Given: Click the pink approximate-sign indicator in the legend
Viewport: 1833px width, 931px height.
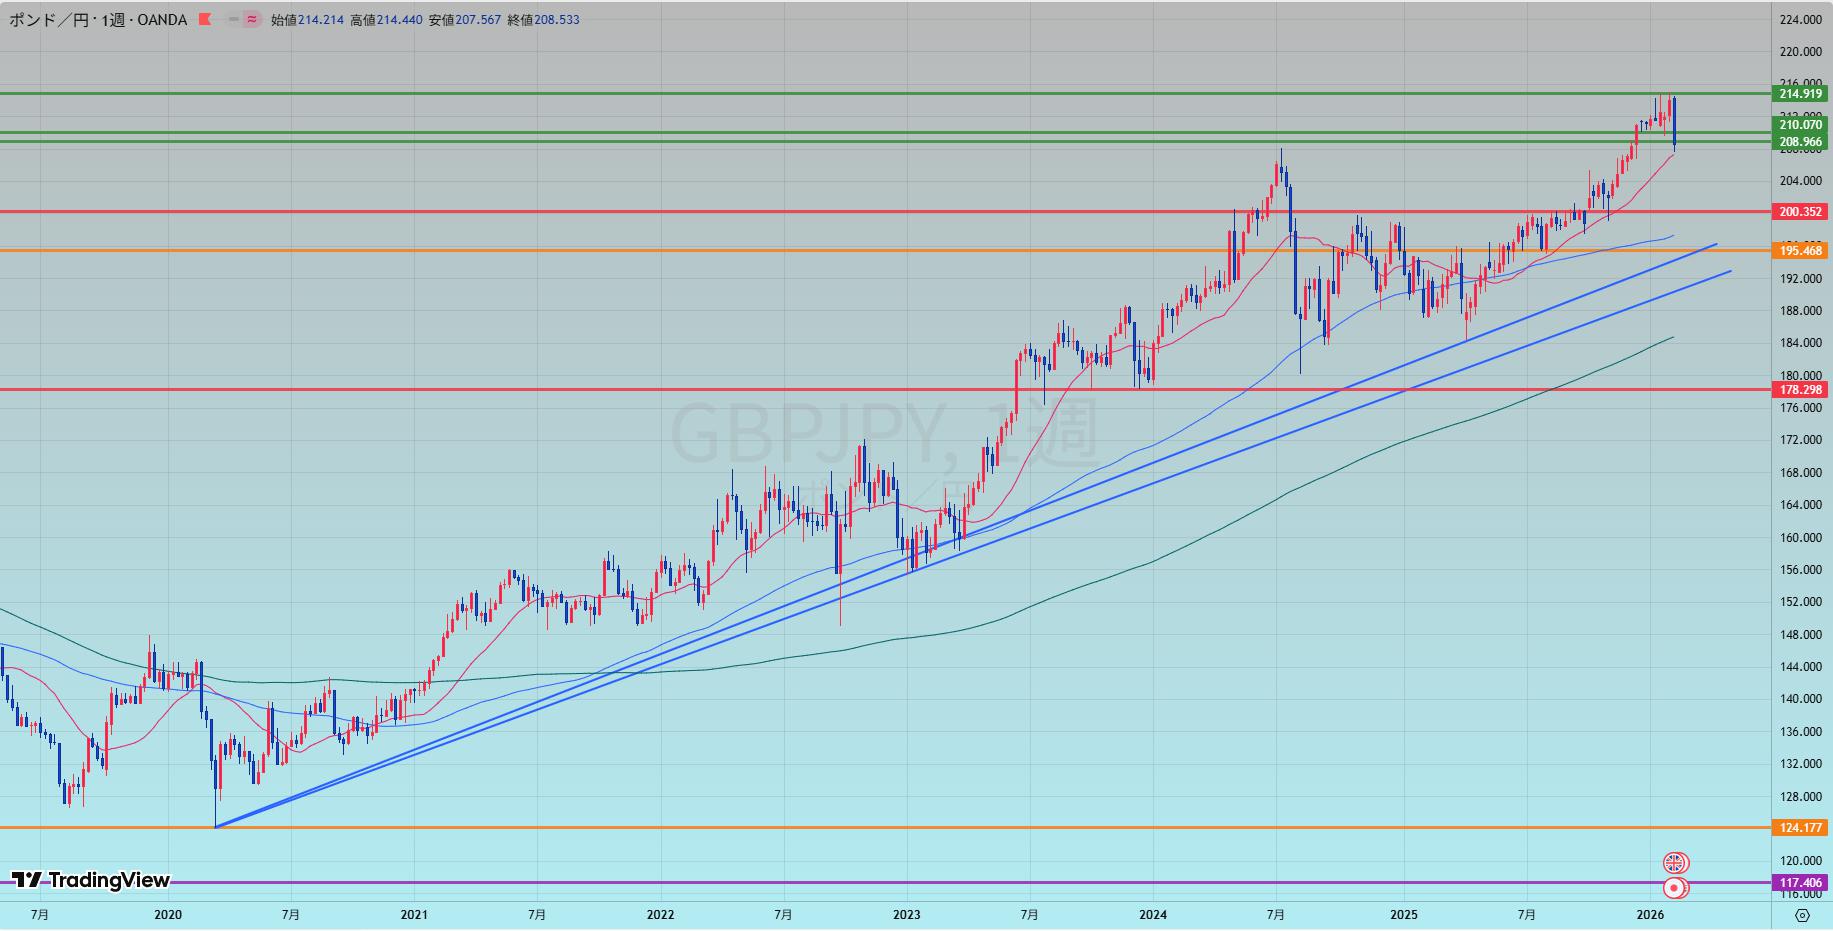Looking at the screenshot, I should click(x=252, y=19).
